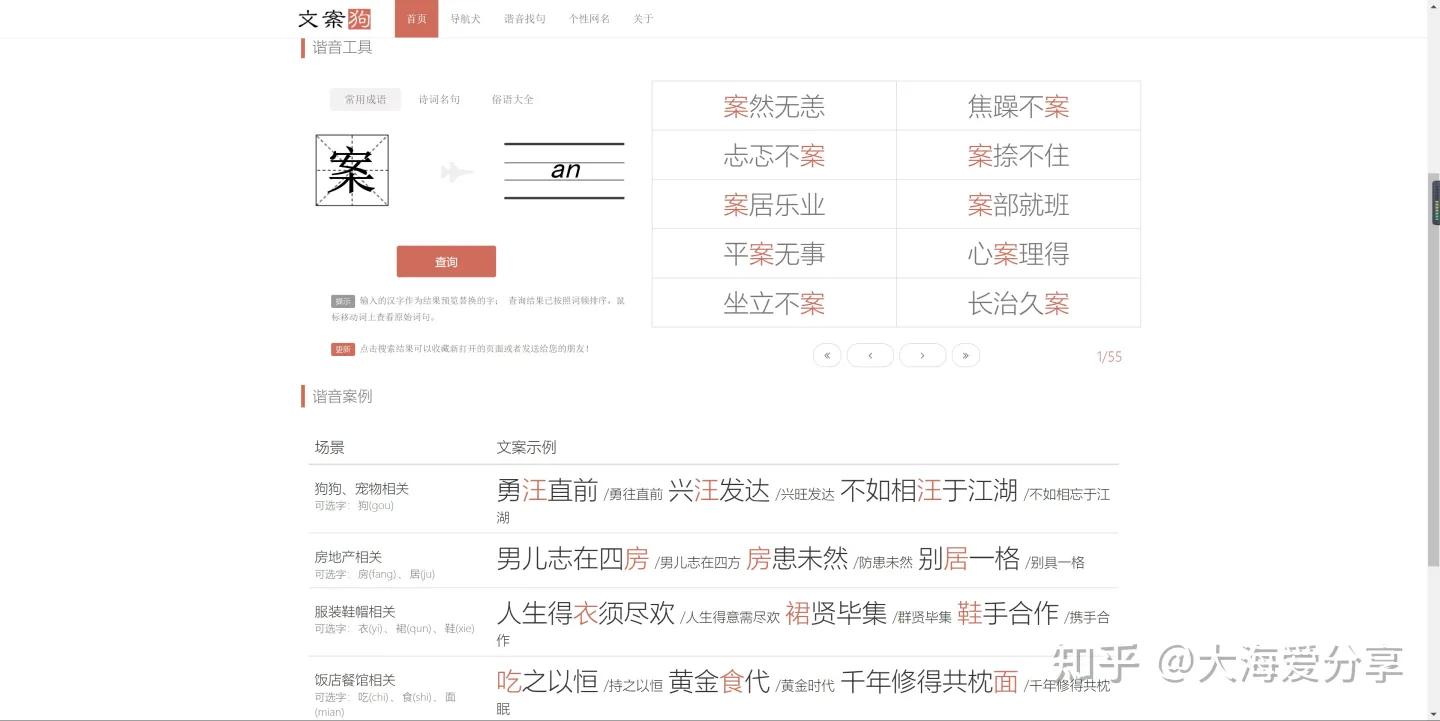Click the 文案狗 dog mascot logo

click(x=360, y=18)
